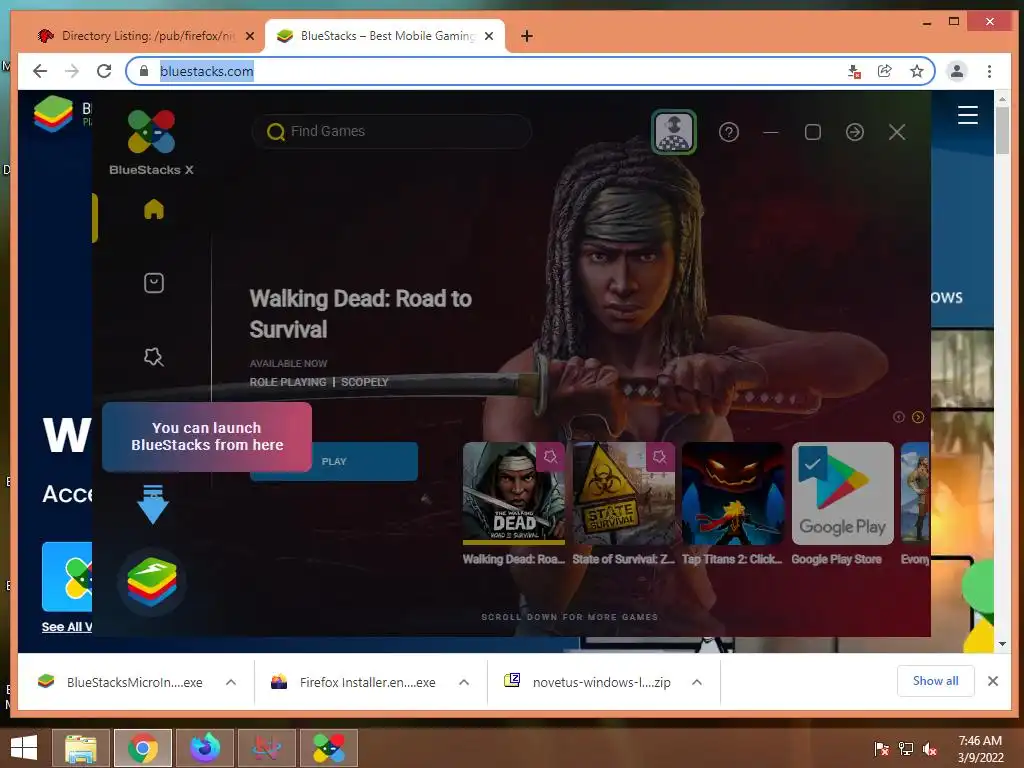This screenshot has height=768, width=1024.
Task: Favorite the State of Survival thumbnail badge
Action: pyautogui.click(x=660, y=456)
